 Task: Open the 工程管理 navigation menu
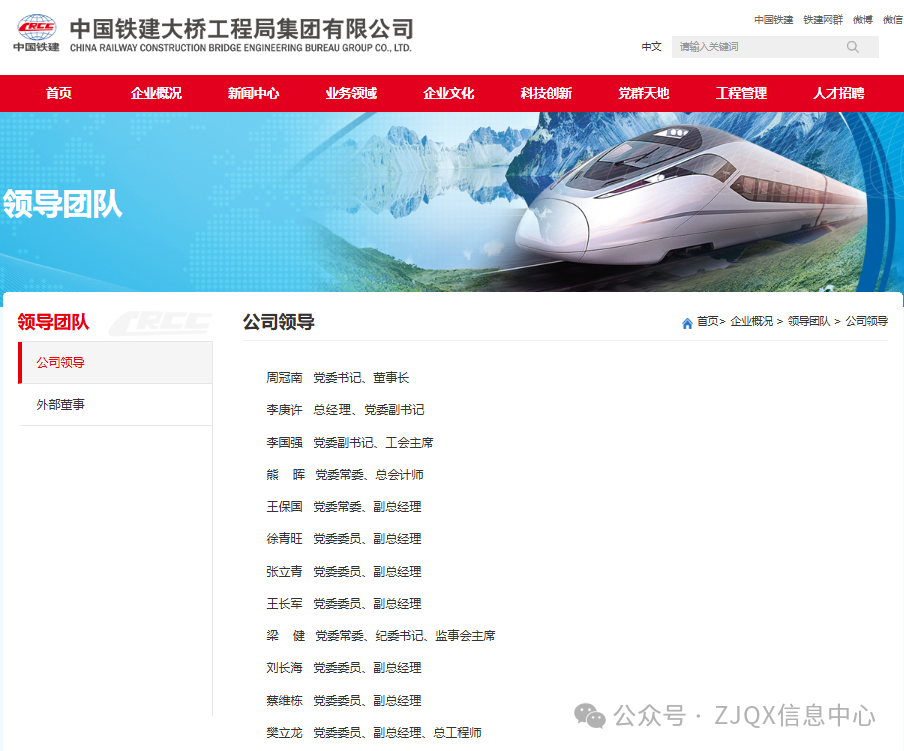pyautogui.click(x=741, y=94)
